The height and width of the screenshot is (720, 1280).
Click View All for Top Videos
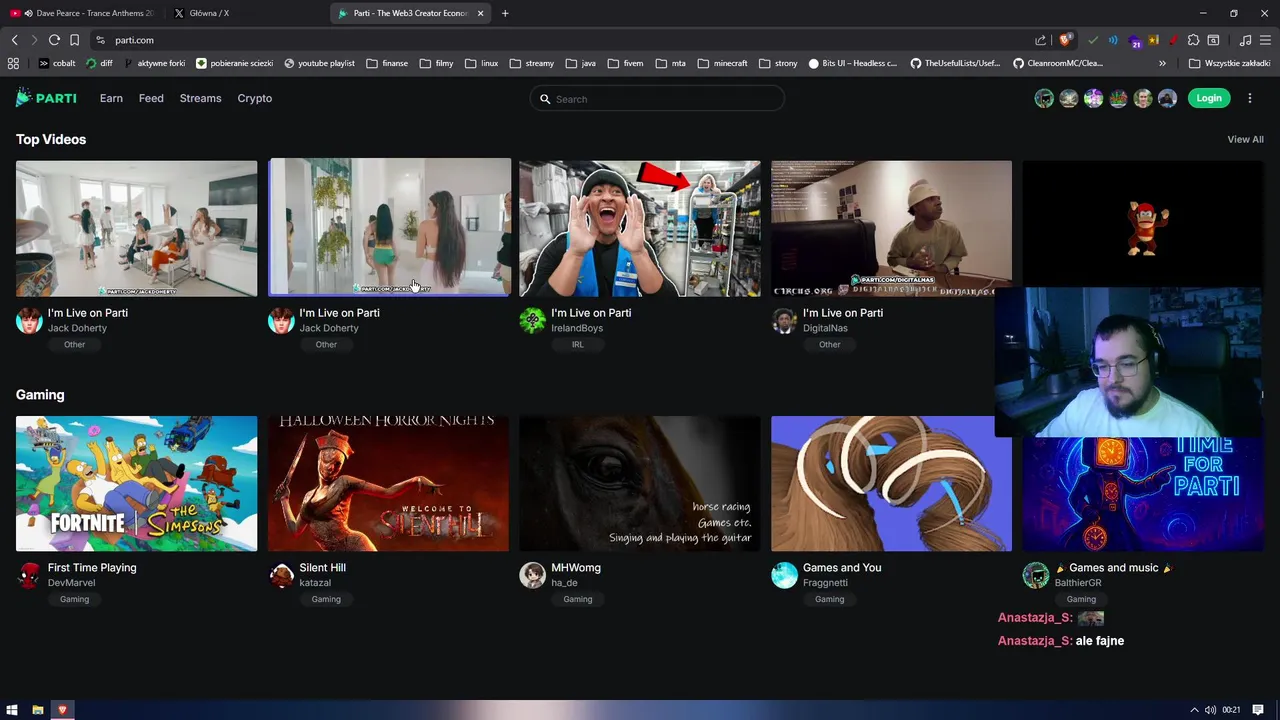[1245, 139]
